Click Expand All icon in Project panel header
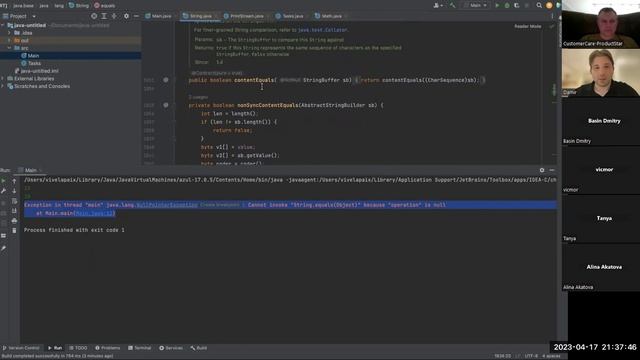The height and width of the screenshot is (360, 640). pos(104,16)
